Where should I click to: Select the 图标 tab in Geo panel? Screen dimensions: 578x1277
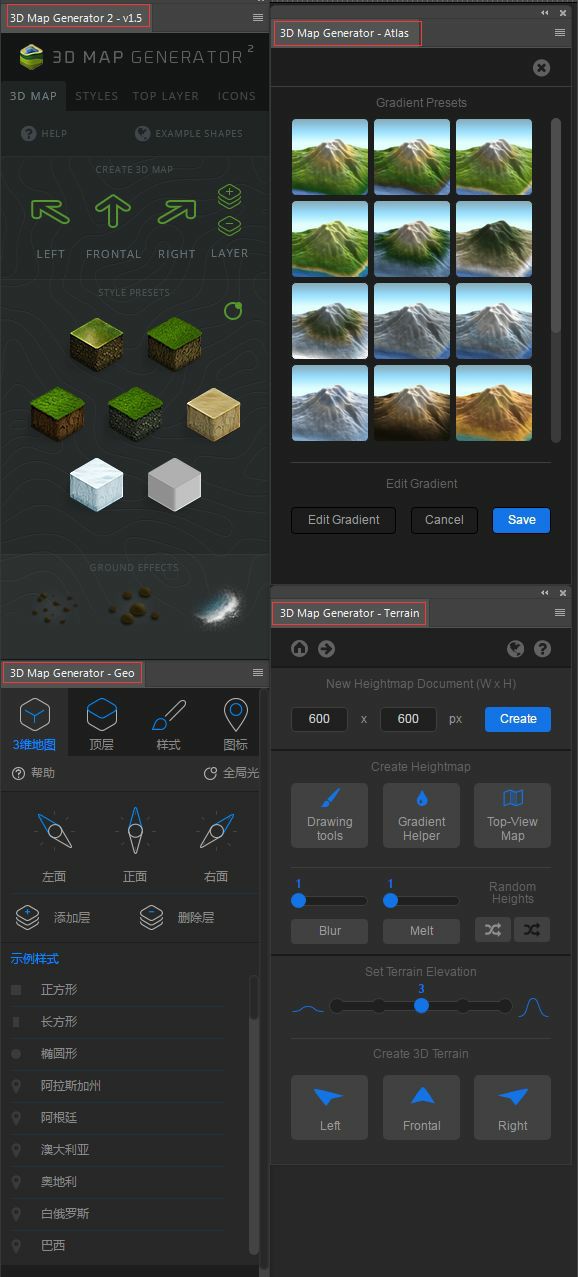235,725
